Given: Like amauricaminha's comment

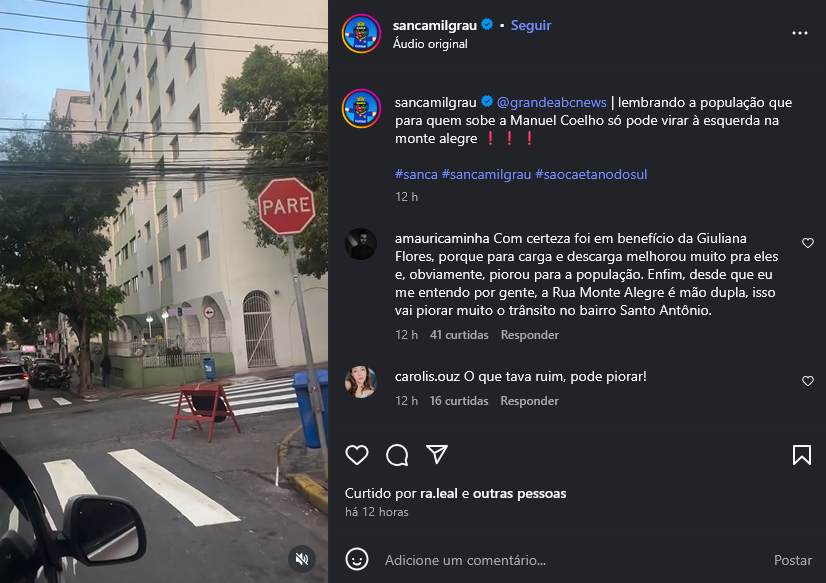Looking at the screenshot, I should [808, 243].
